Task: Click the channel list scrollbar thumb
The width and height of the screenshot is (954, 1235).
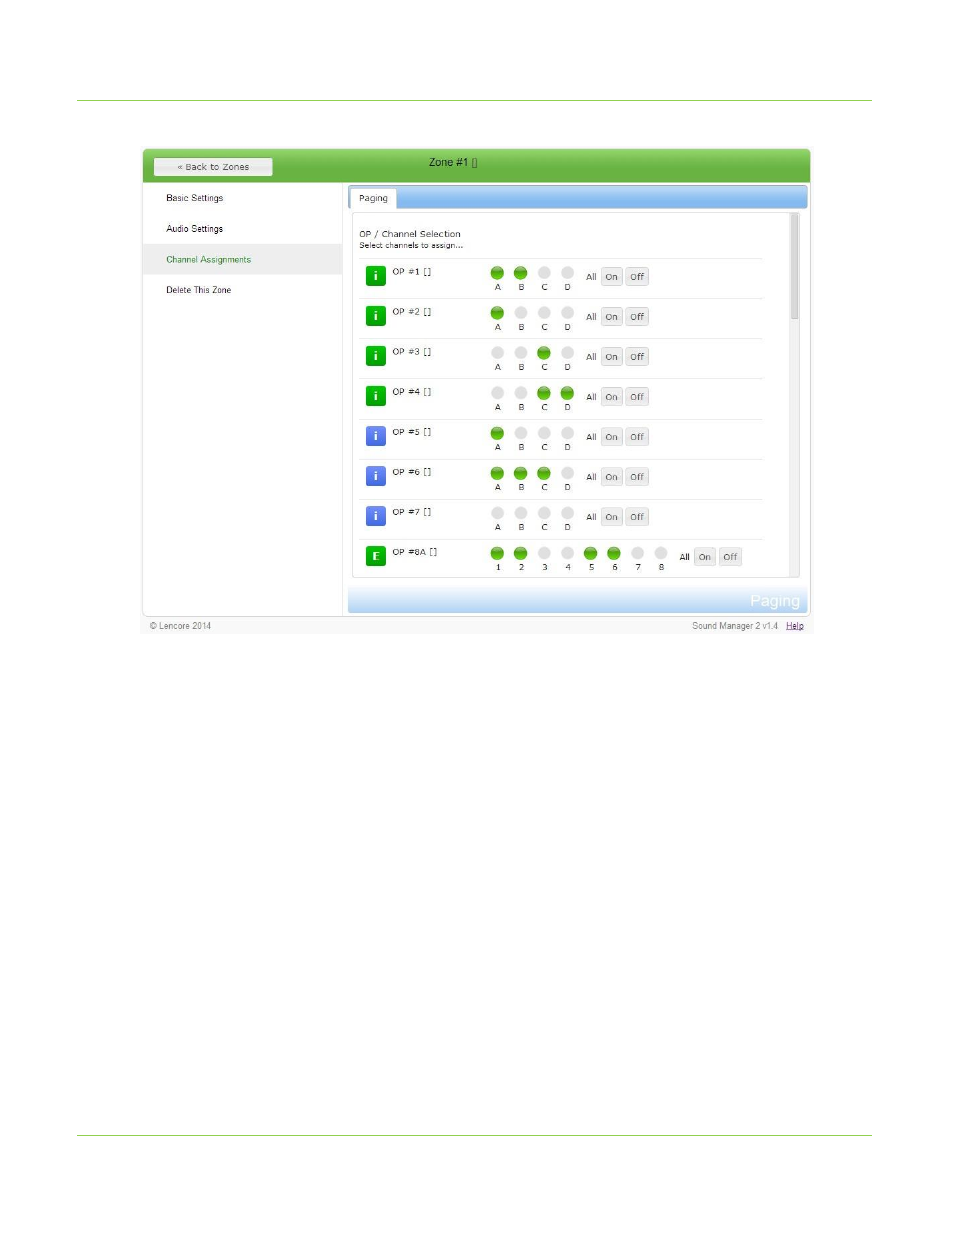Action: [x=795, y=267]
